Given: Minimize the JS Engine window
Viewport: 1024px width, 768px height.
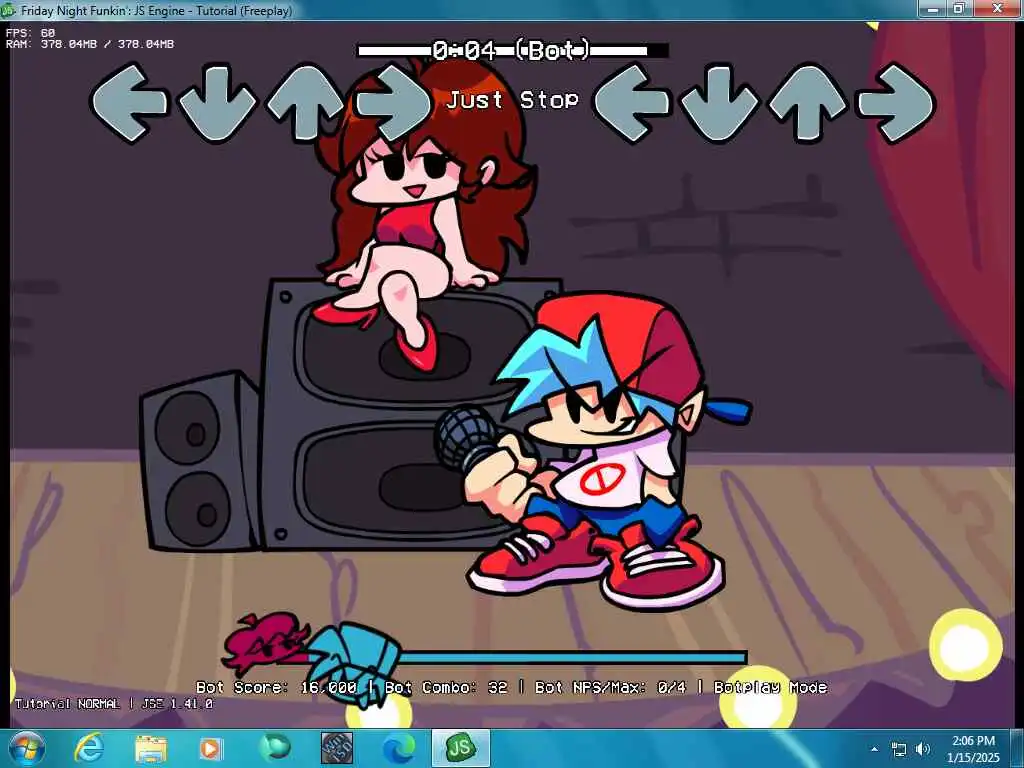Looking at the screenshot, I should 933,9.
